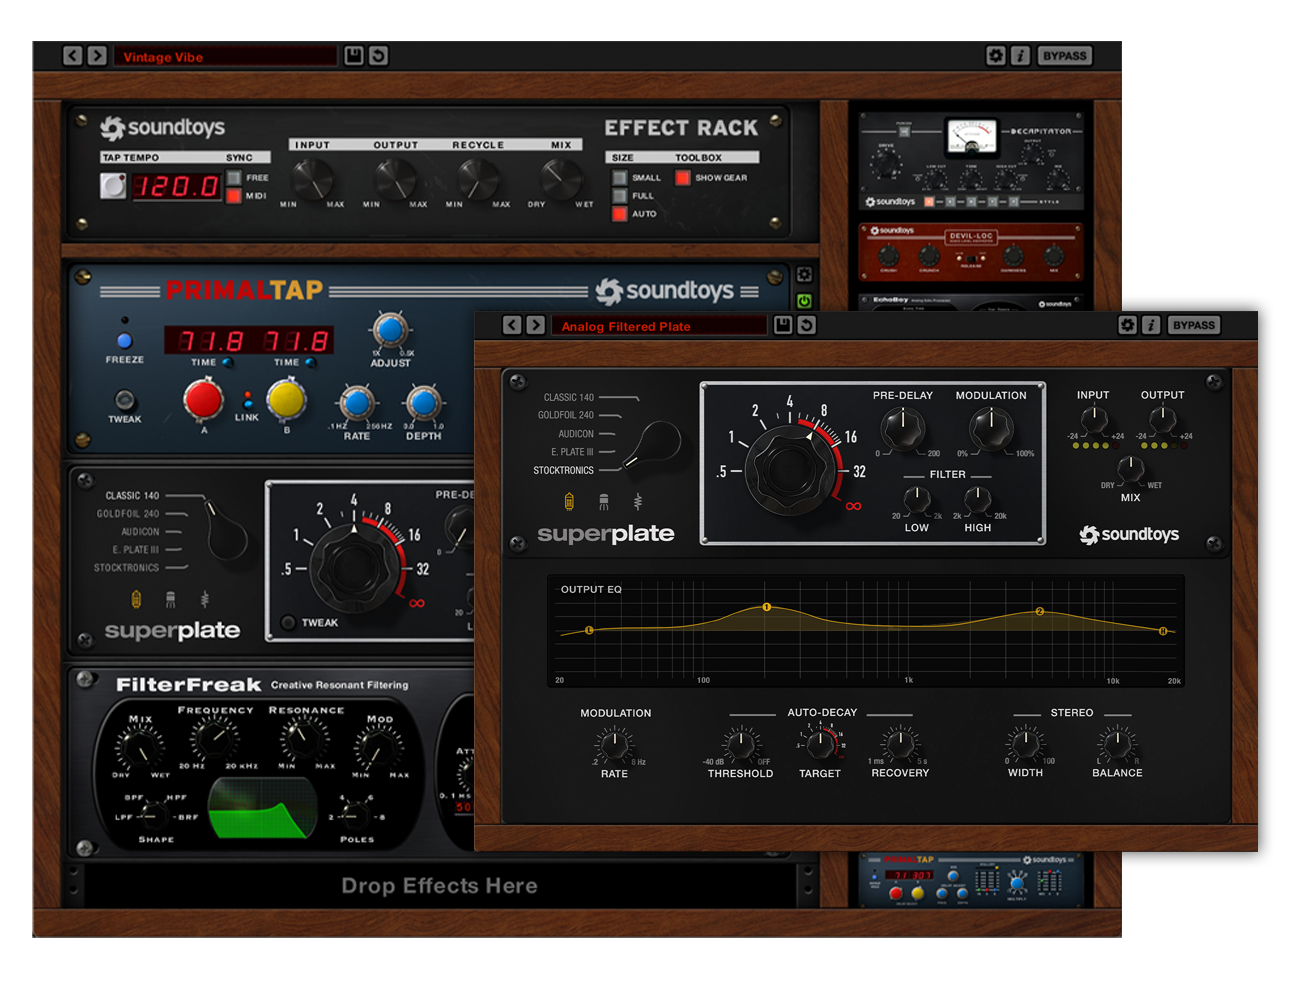The height and width of the screenshot is (1004, 1300).
Task: Select AUDICON plate in SuperPlate window
Action: 576,434
